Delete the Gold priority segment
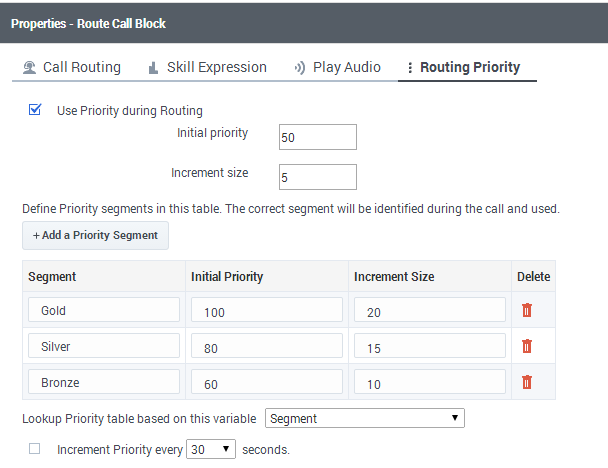This screenshot has height=468, width=608. tap(527, 310)
